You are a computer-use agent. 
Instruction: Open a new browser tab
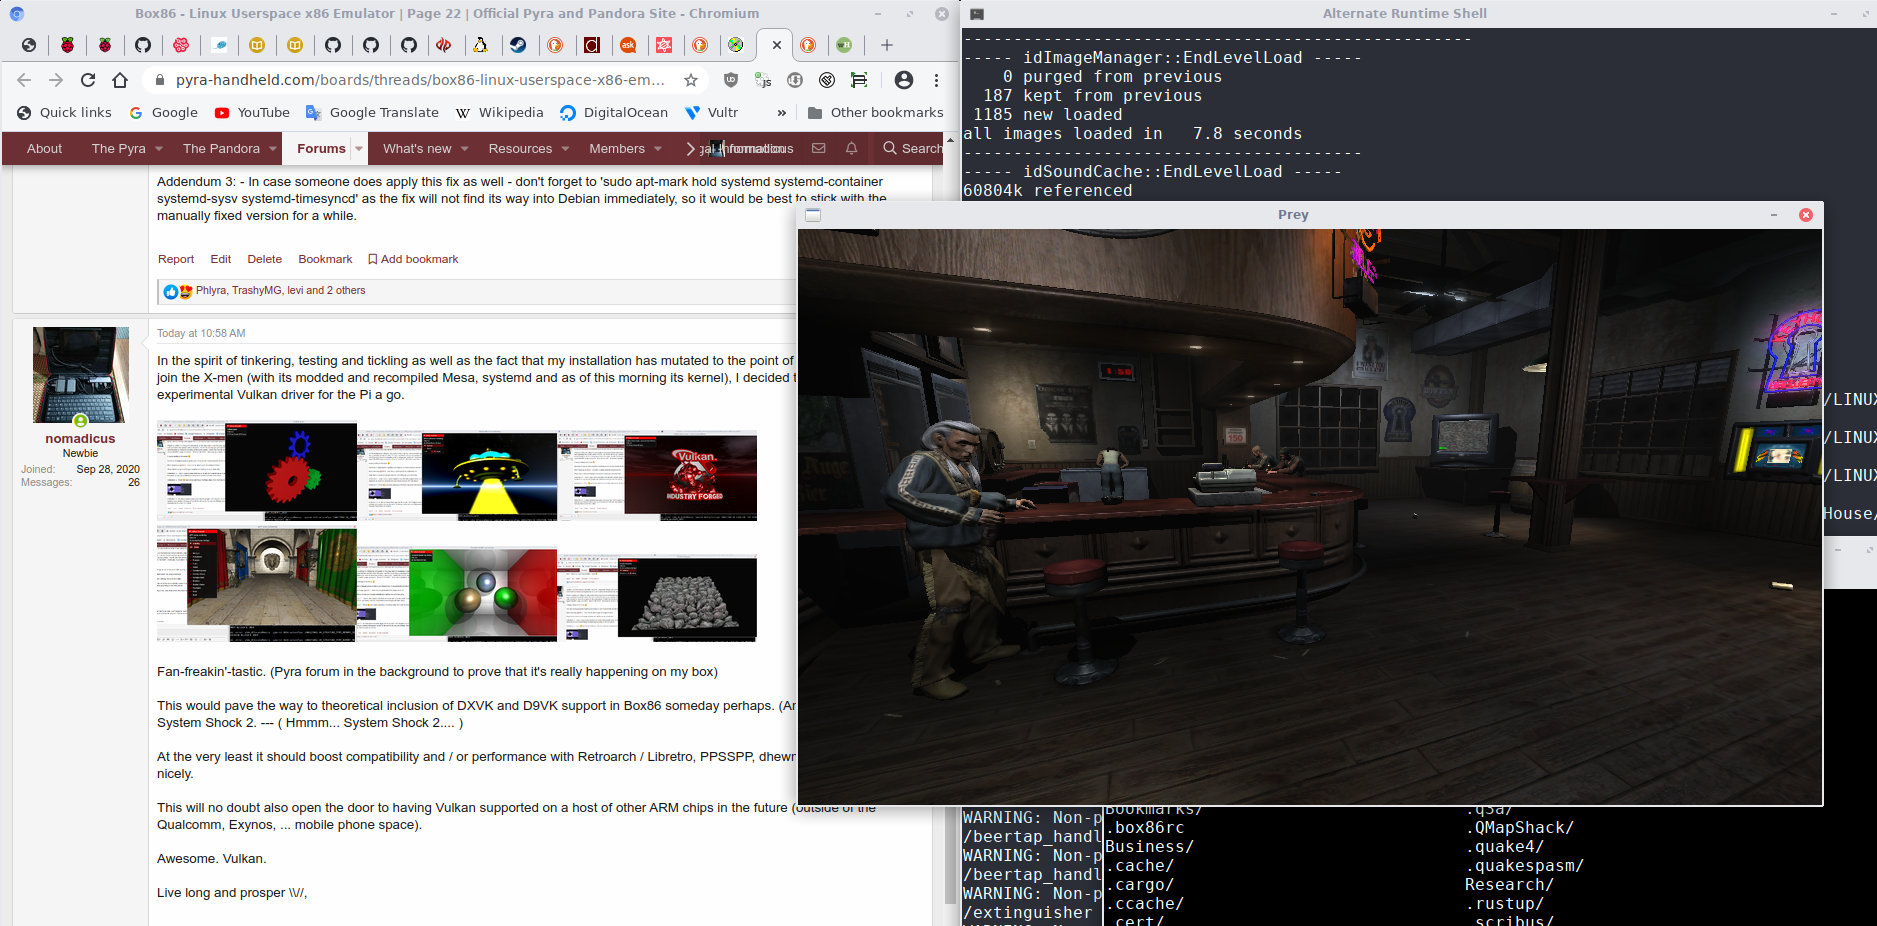(x=886, y=45)
